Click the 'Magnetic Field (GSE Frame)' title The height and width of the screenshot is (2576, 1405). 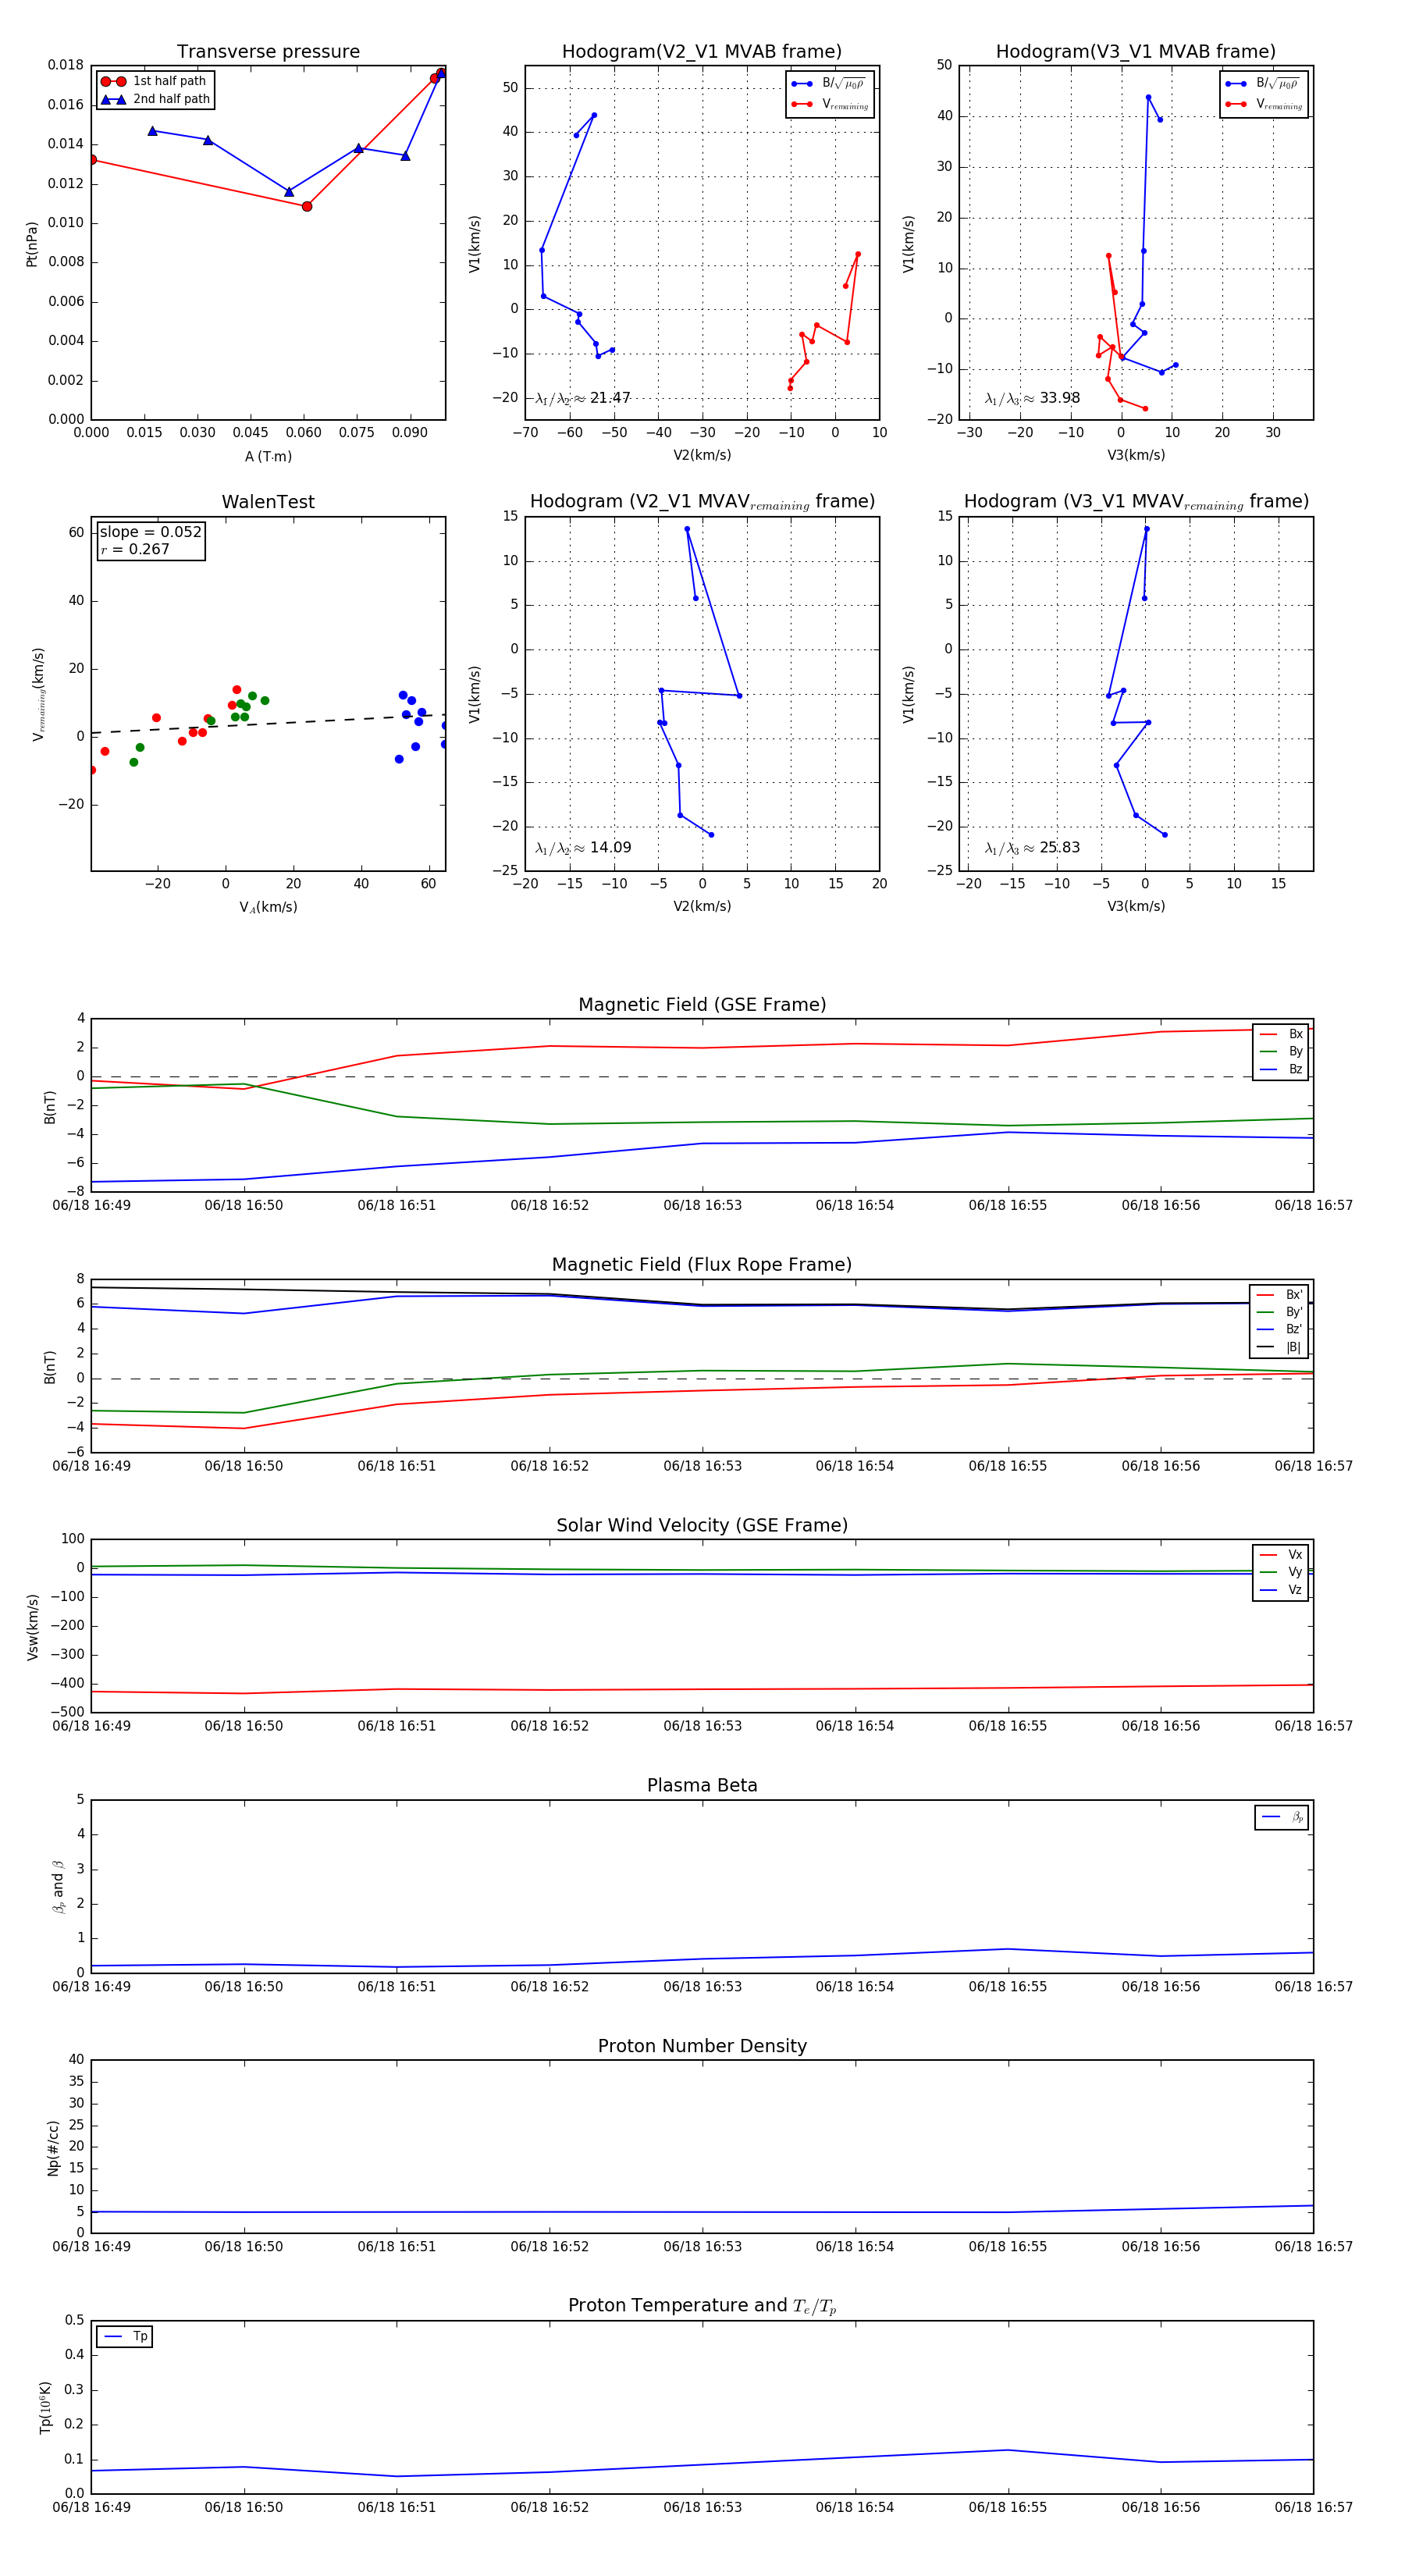[702, 1005]
